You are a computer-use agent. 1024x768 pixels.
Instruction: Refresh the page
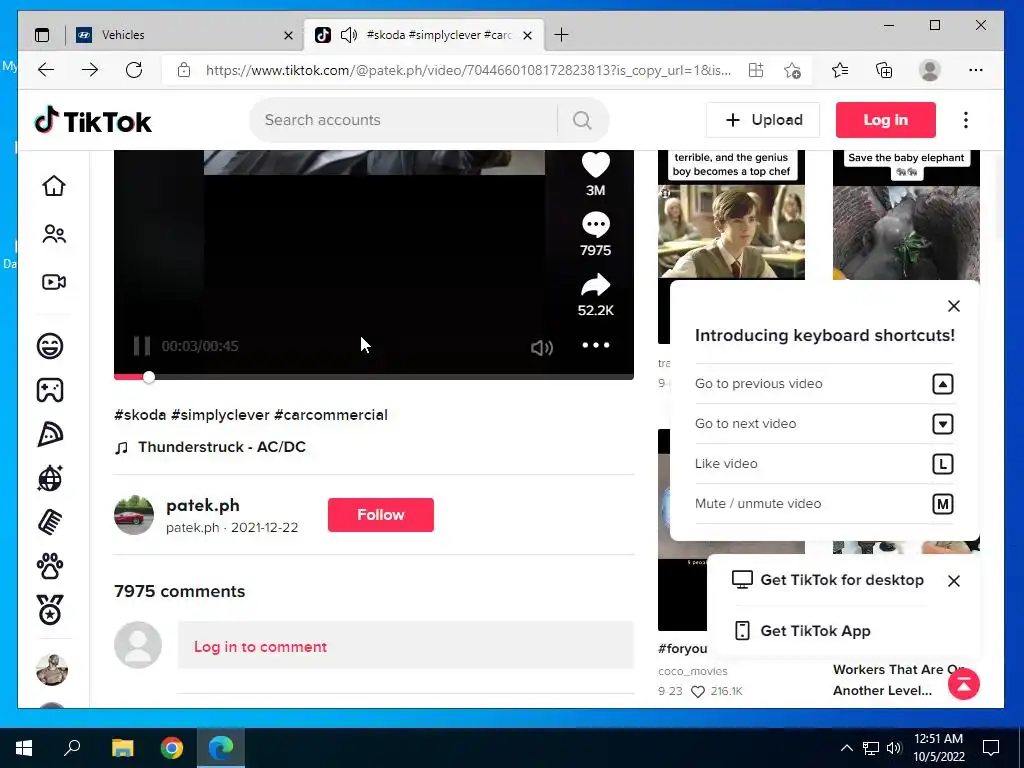pos(134,70)
